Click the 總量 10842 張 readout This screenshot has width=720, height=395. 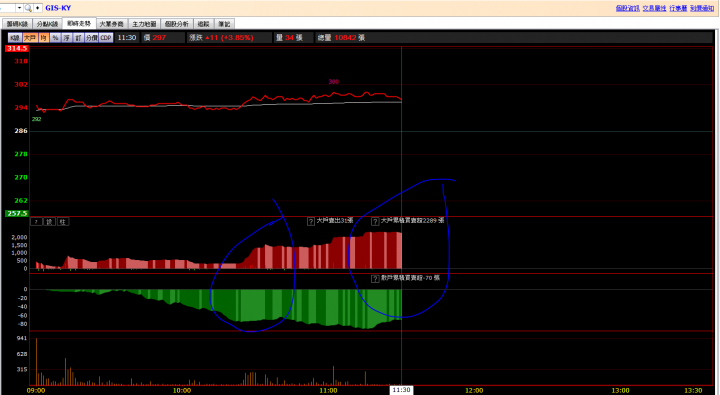pyautogui.click(x=342, y=38)
